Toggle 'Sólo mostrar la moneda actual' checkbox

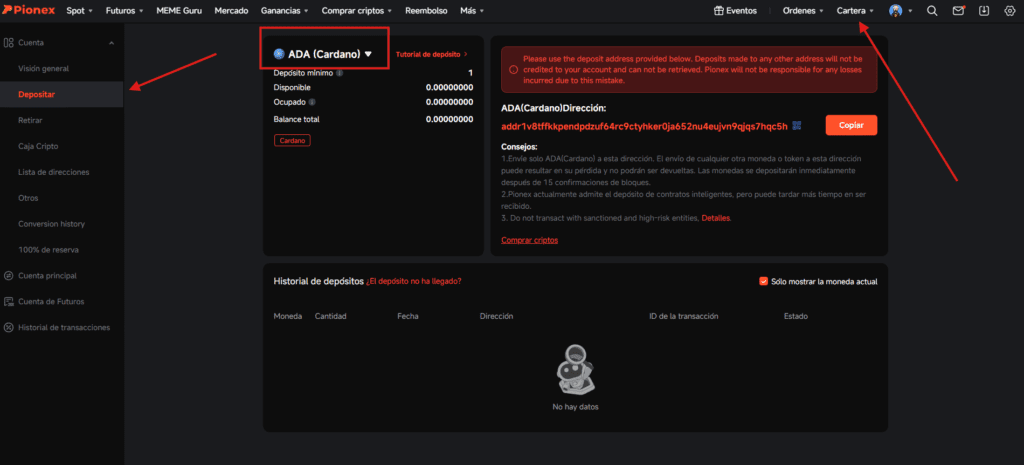tap(764, 282)
